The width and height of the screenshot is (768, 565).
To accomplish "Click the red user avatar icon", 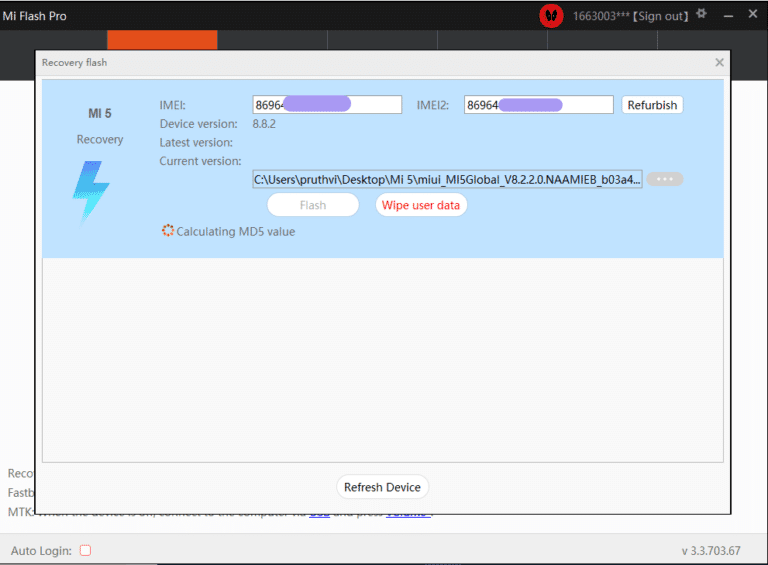I will (551, 16).
